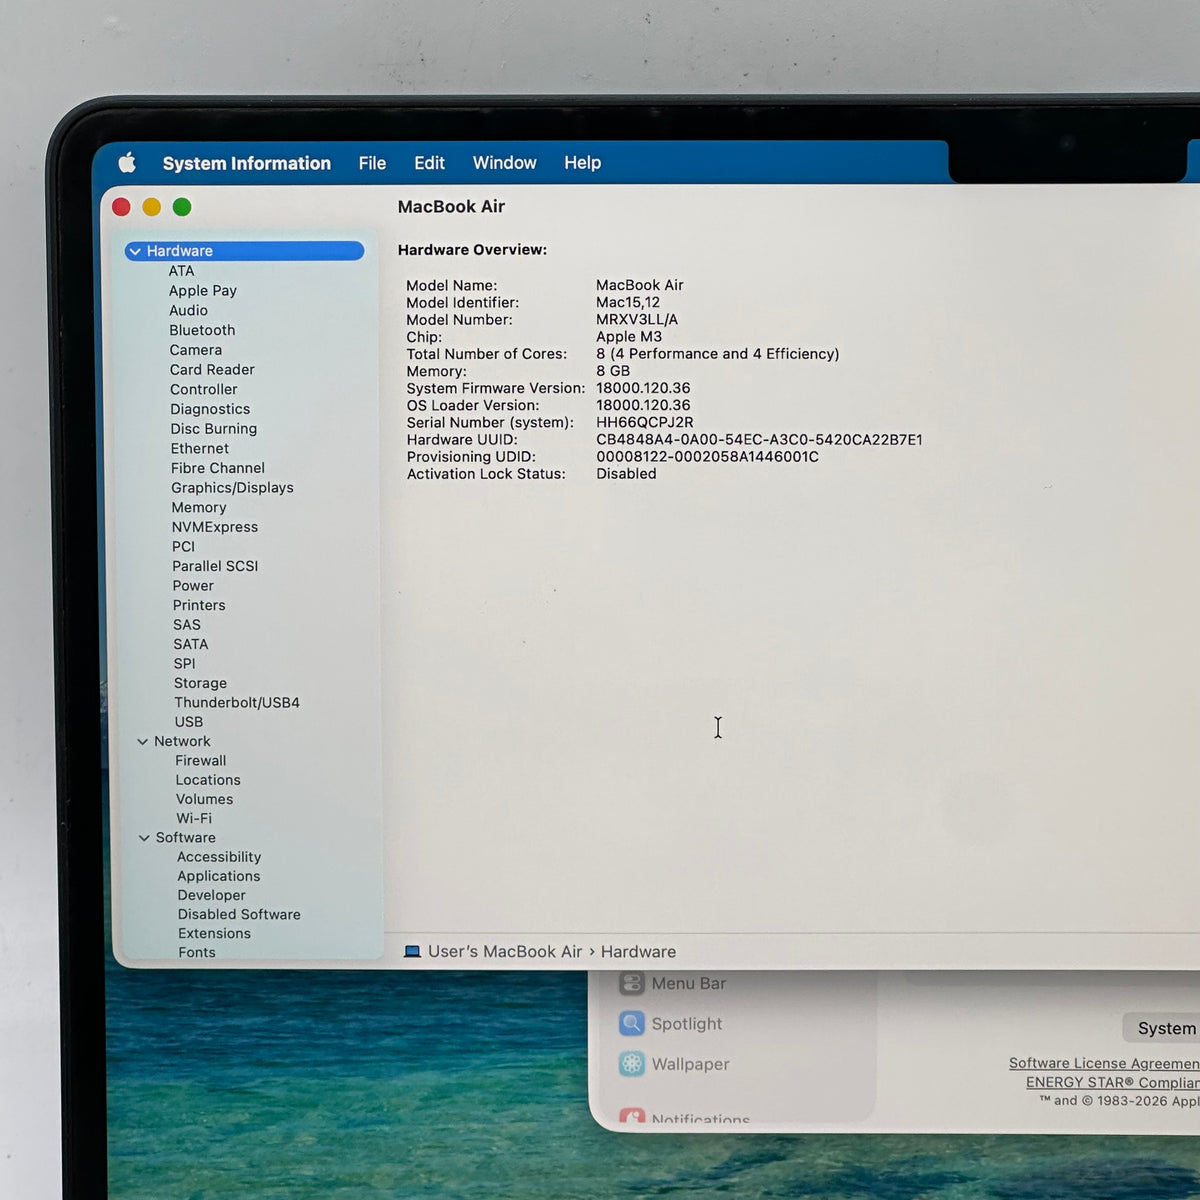Select SATA in the sidebar
The height and width of the screenshot is (1200, 1200).
point(191,644)
